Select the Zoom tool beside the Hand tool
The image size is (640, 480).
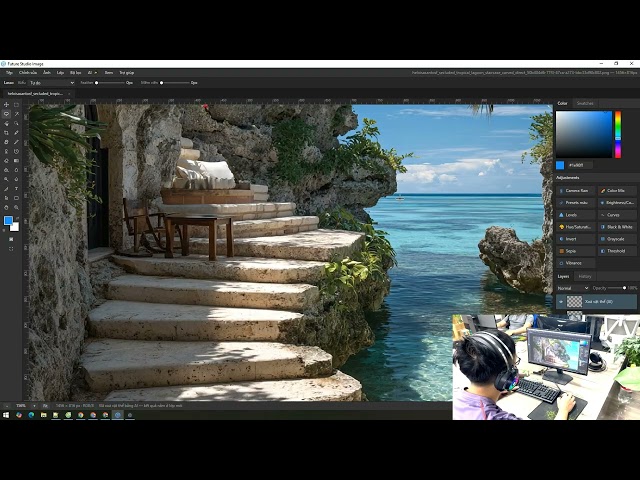pyautogui.click(x=16, y=207)
